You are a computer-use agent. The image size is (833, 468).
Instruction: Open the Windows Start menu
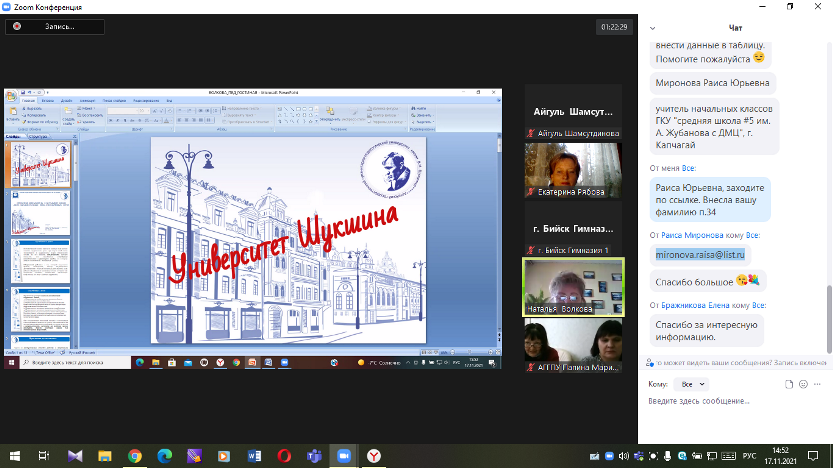[14, 456]
